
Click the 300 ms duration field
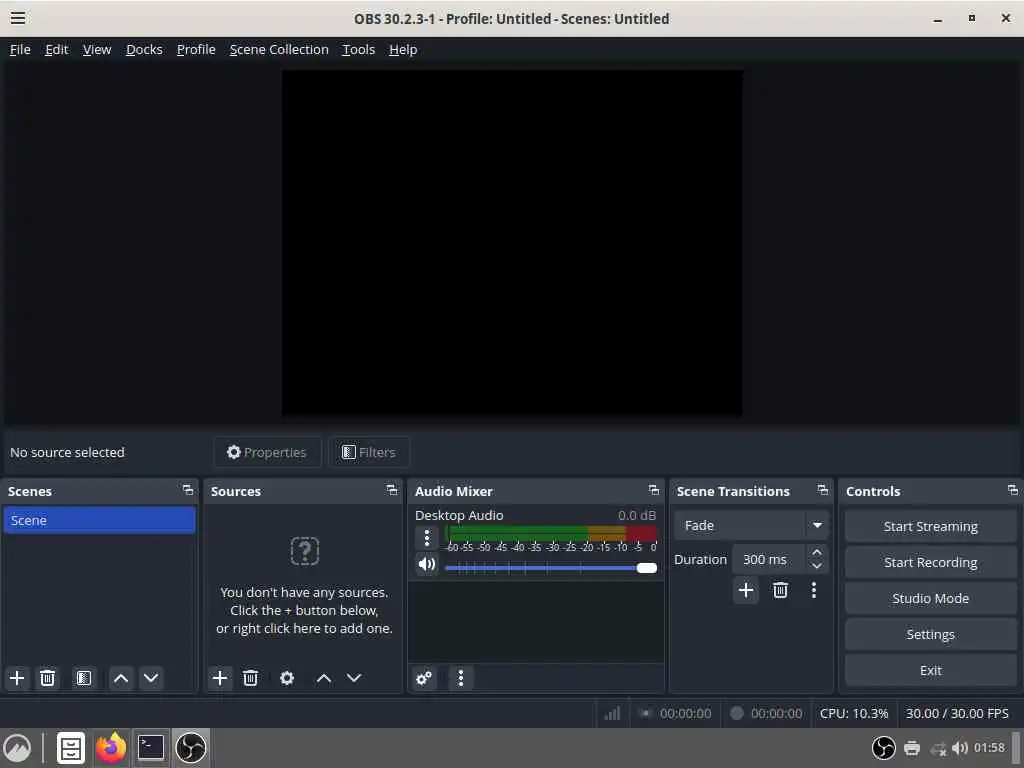tap(769, 560)
